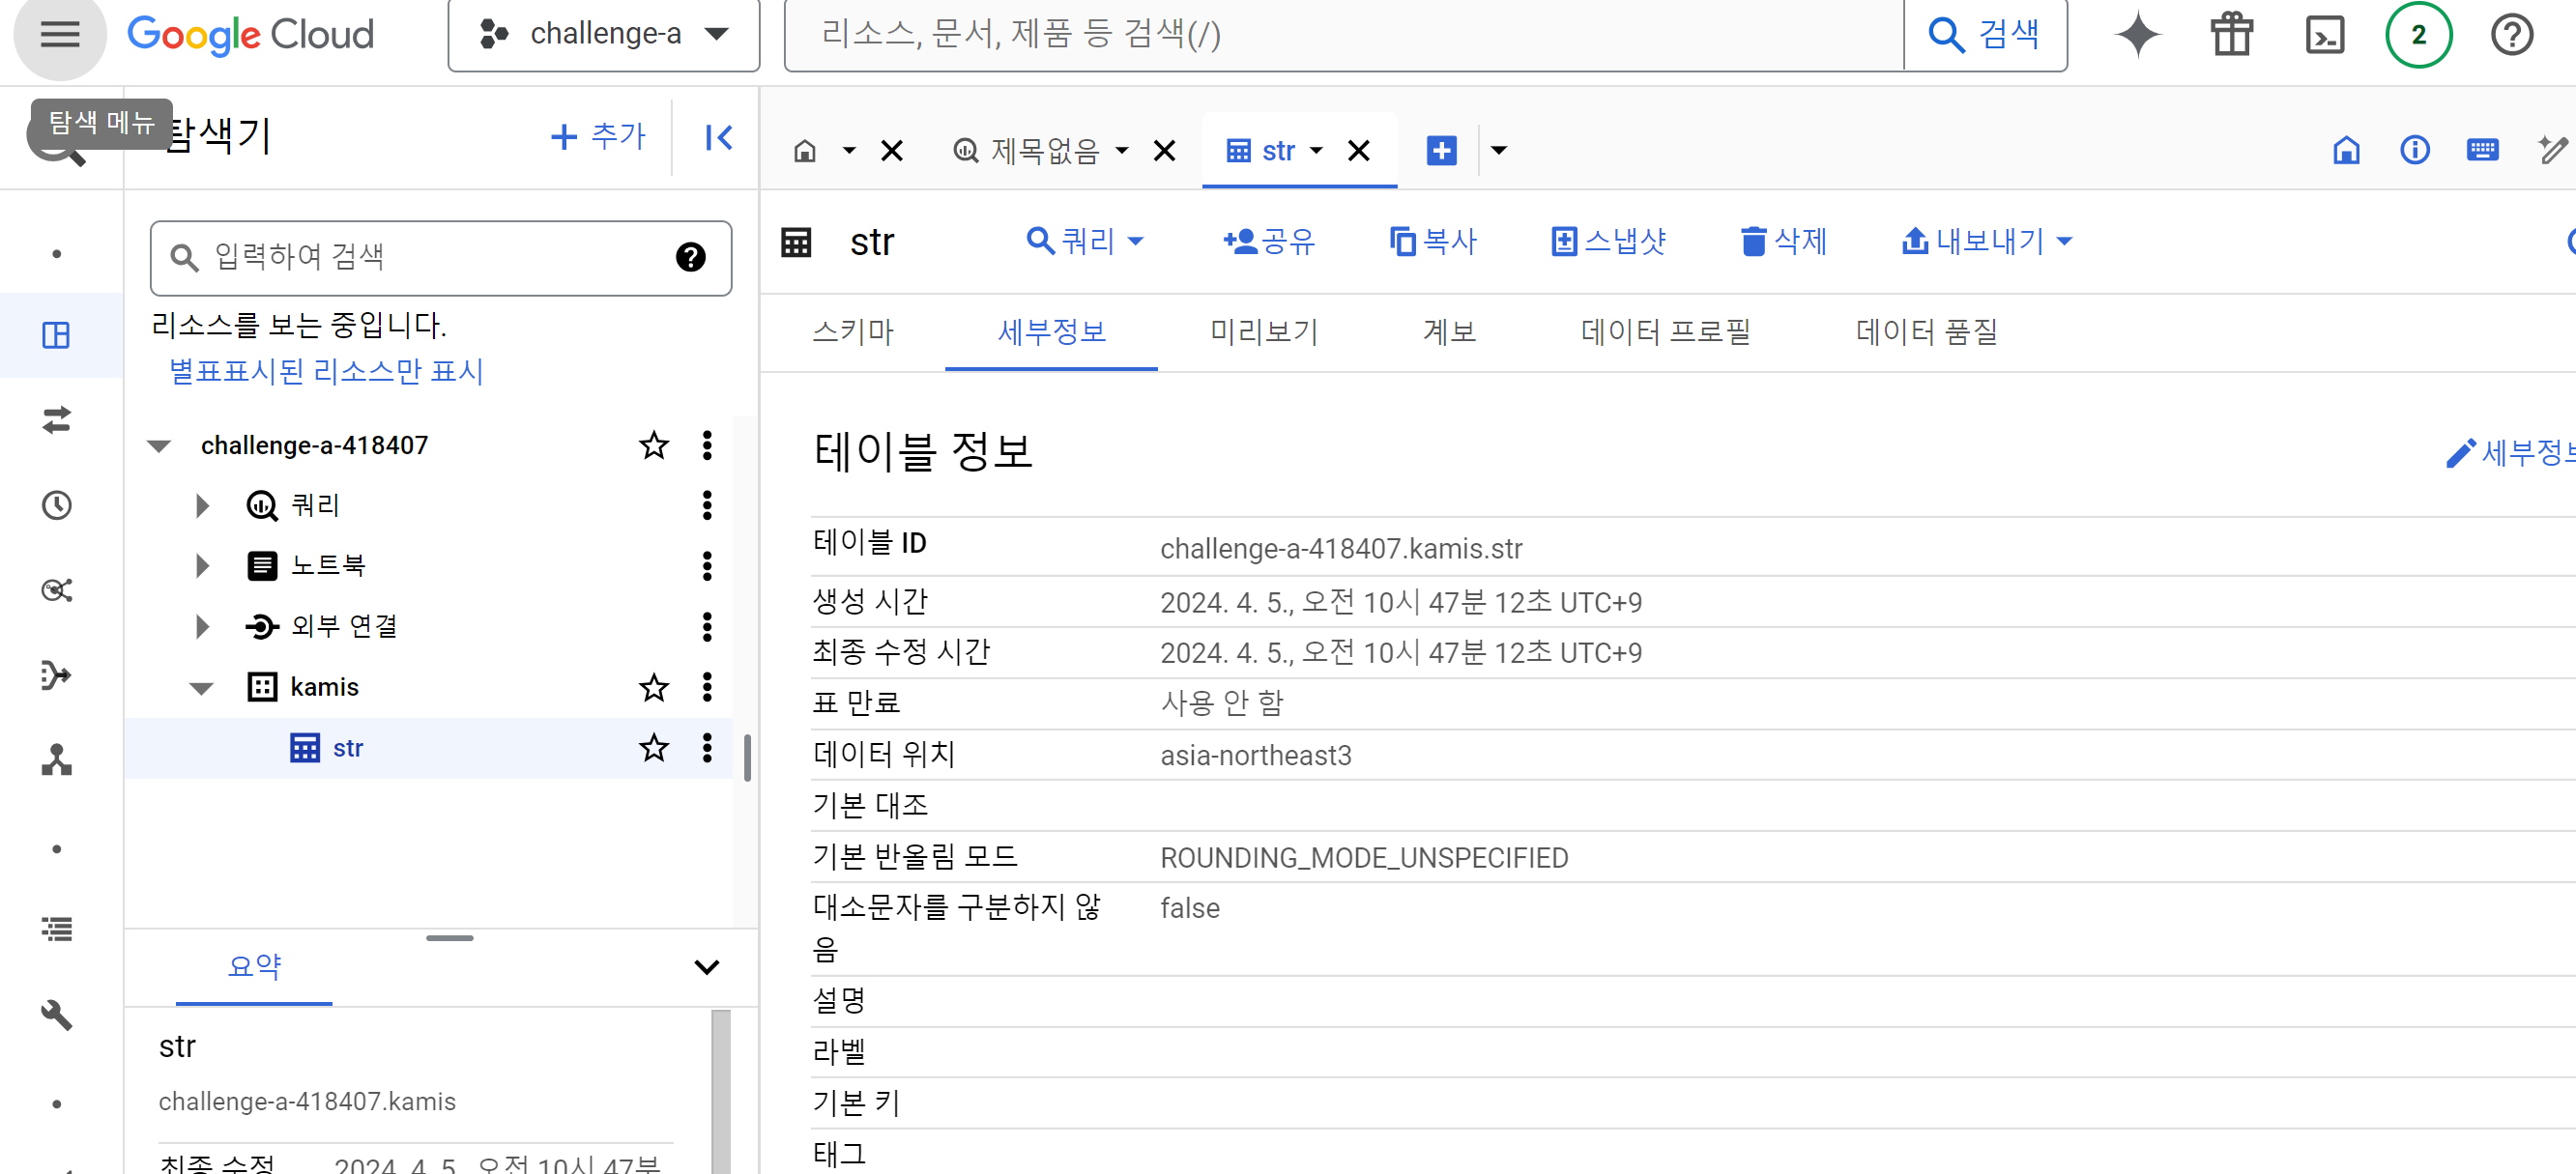Switch to the 미리보기 tab
Image resolution: width=2576 pixels, height=1174 pixels.
click(x=1263, y=331)
